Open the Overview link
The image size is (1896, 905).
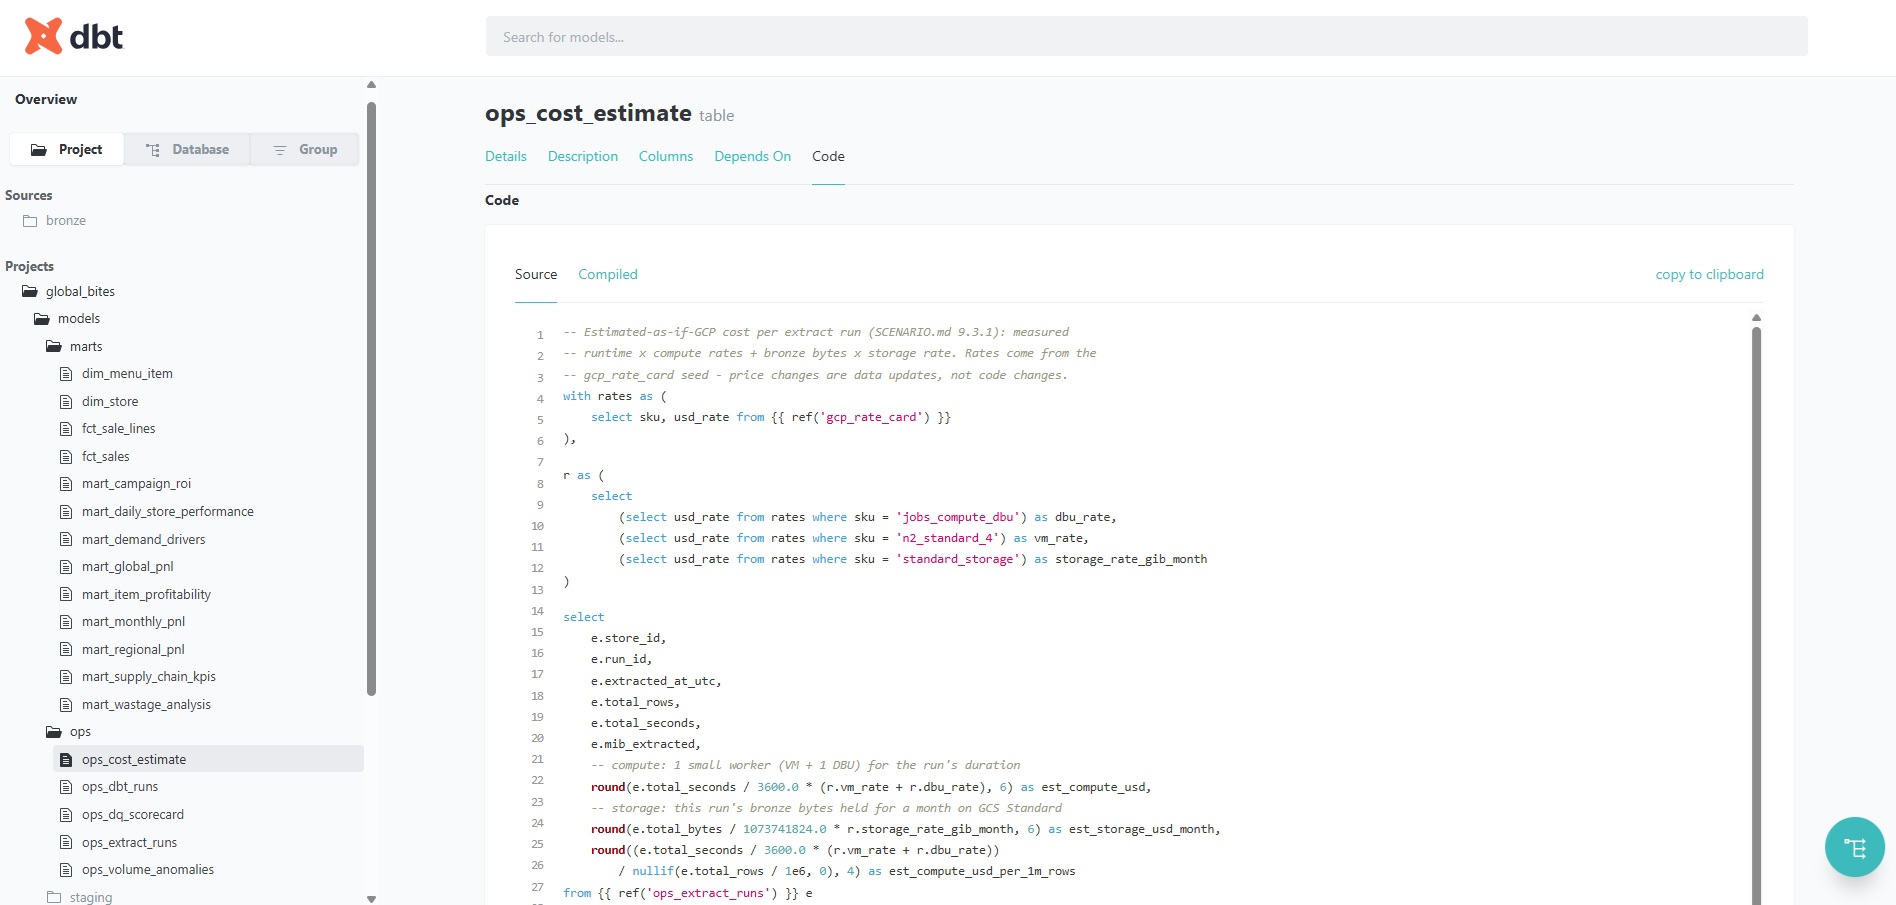pyautogui.click(x=46, y=99)
